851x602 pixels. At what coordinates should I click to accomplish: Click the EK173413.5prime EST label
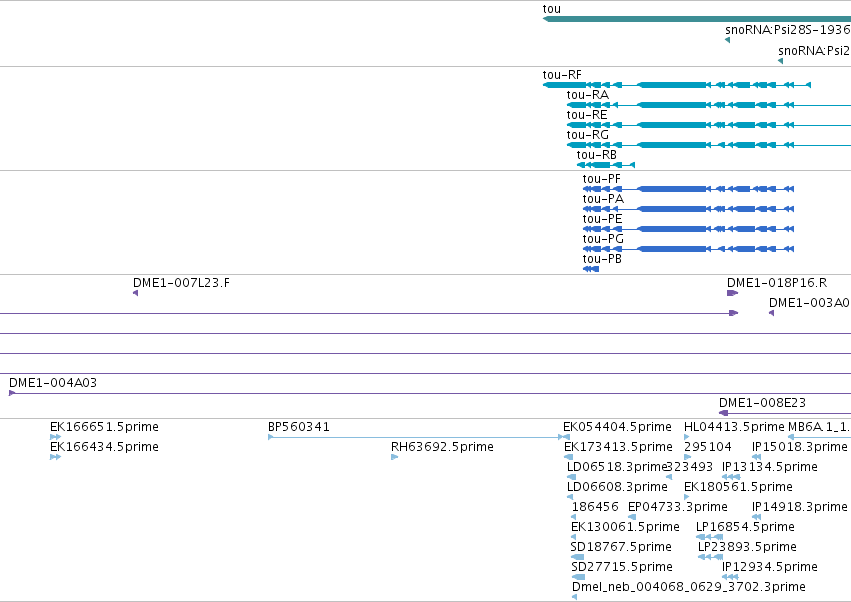[618, 447]
